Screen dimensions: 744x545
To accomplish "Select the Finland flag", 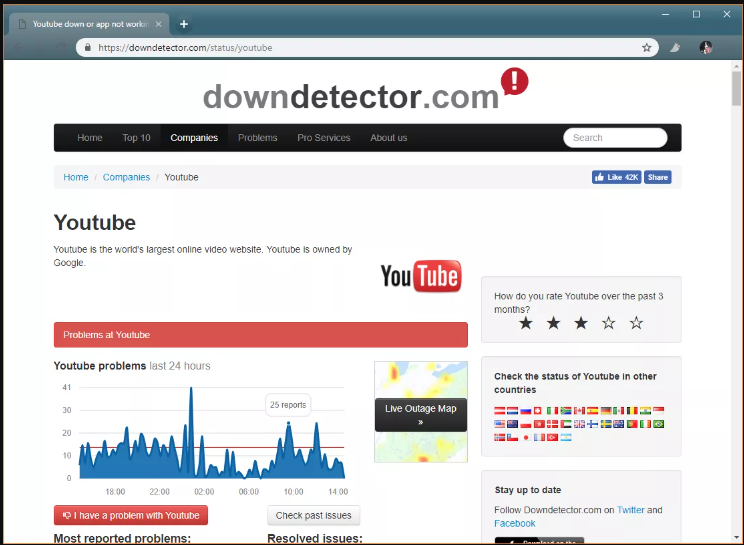I will coord(593,424).
